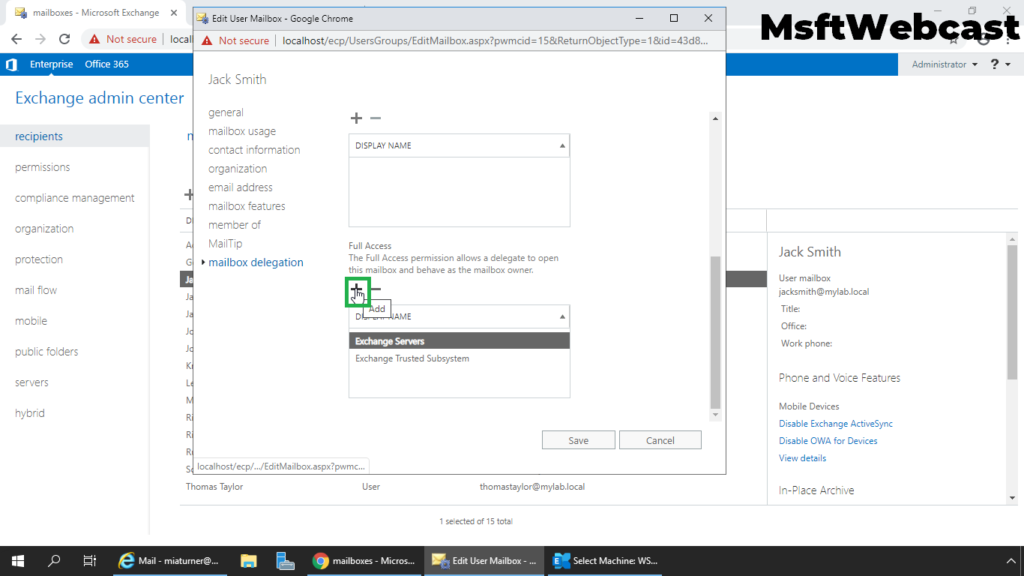The image size is (1024, 576).
Task: Open the contact information section
Action: click(254, 150)
